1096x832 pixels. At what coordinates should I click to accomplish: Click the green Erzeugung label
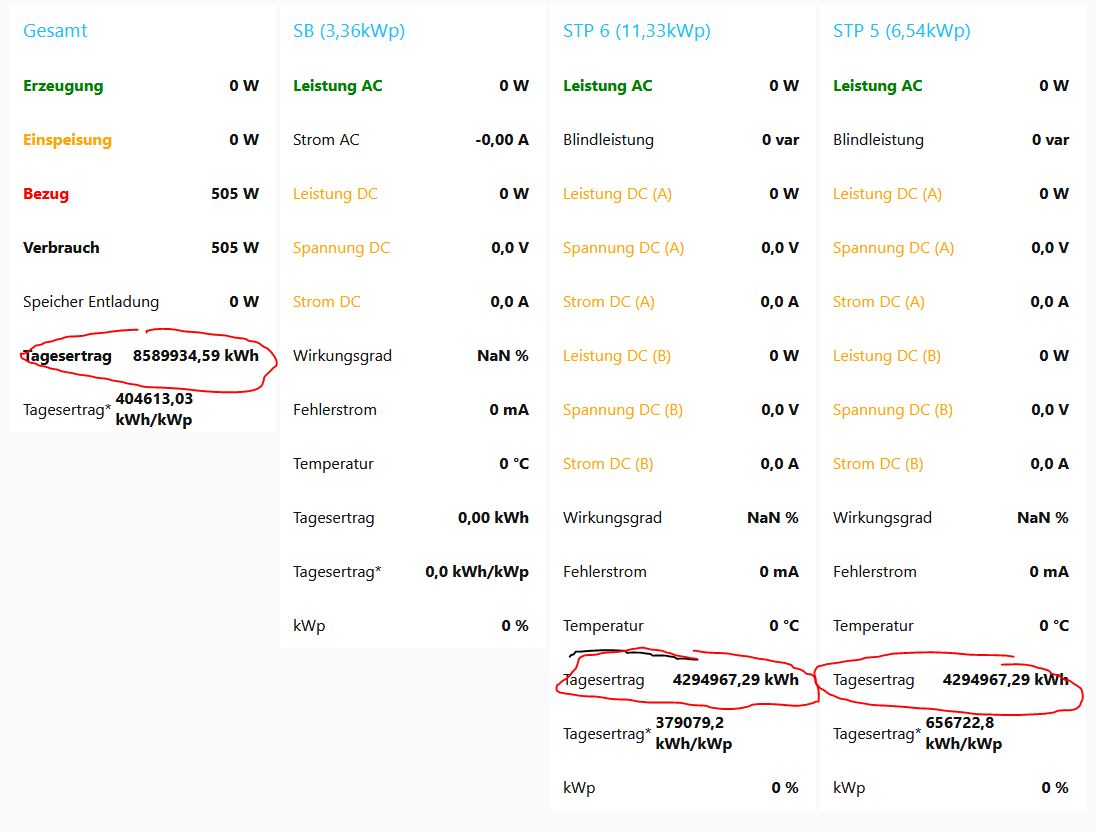click(x=63, y=86)
